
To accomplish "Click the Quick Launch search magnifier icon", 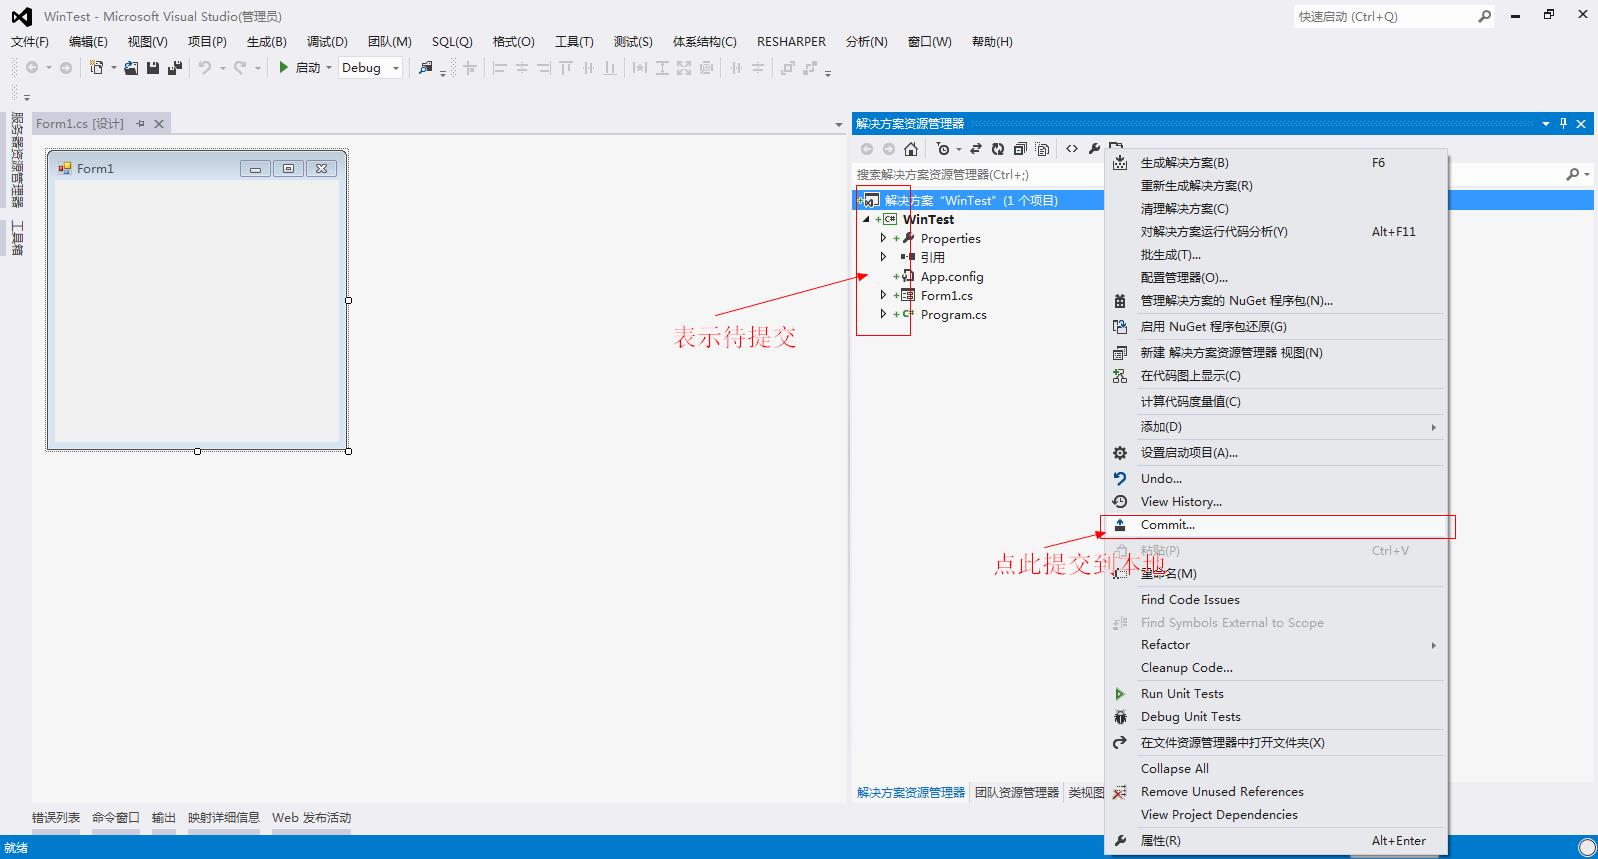I will 1484,16.
